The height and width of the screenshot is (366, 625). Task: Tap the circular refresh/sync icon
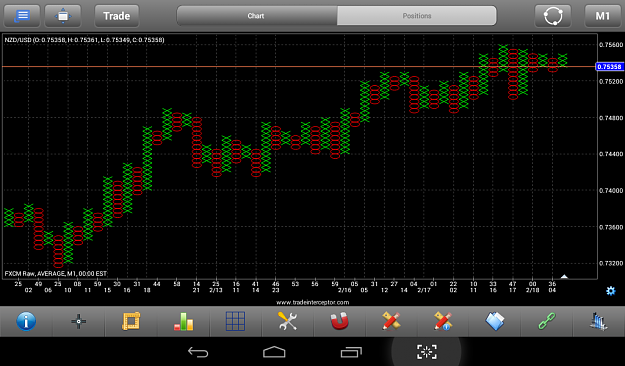coord(553,16)
